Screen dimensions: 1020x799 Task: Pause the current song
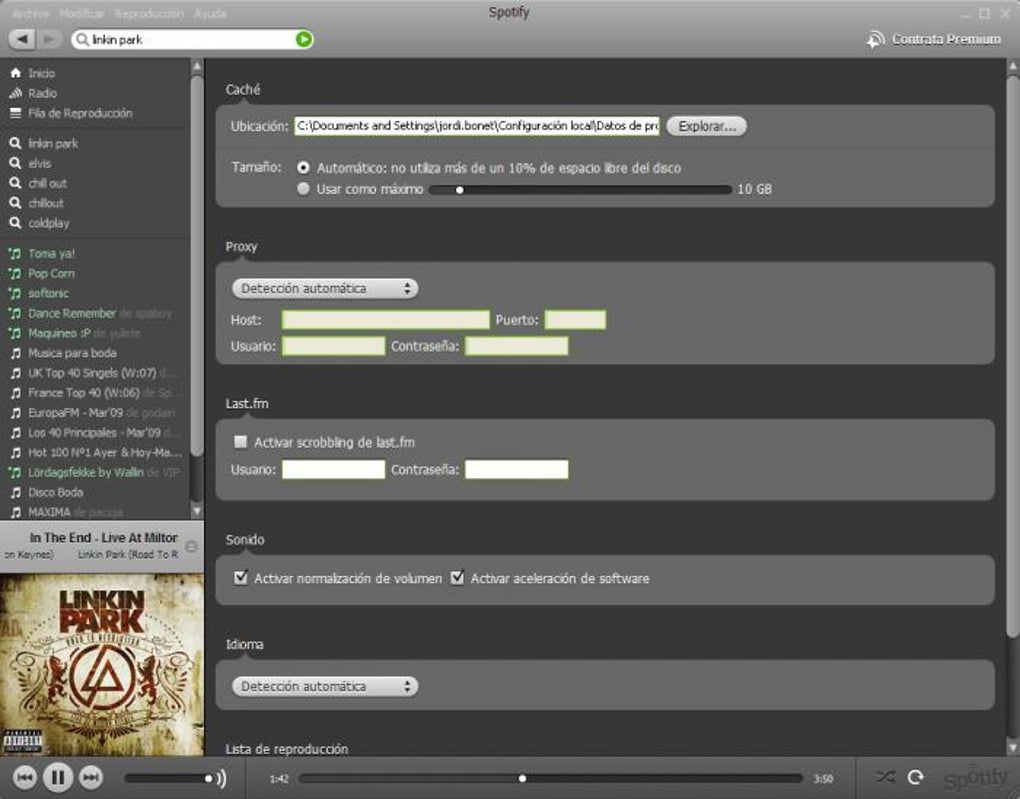point(57,778)
